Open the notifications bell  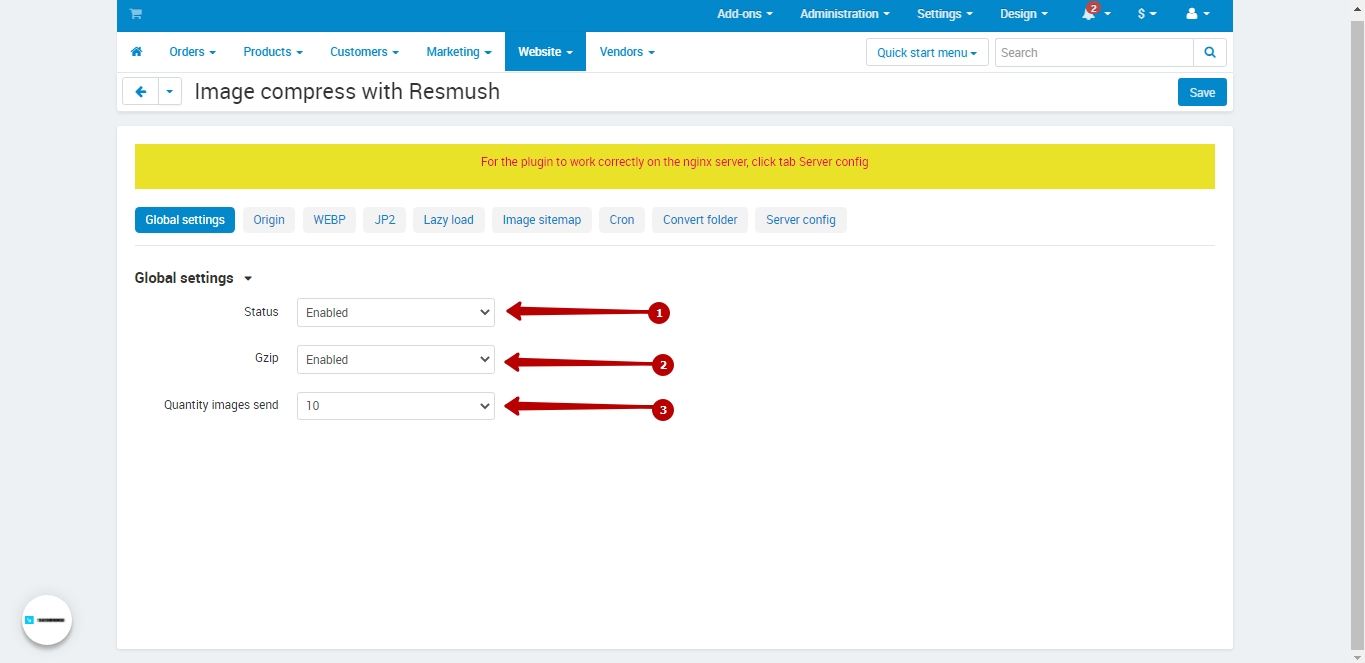click(1096, 14)
